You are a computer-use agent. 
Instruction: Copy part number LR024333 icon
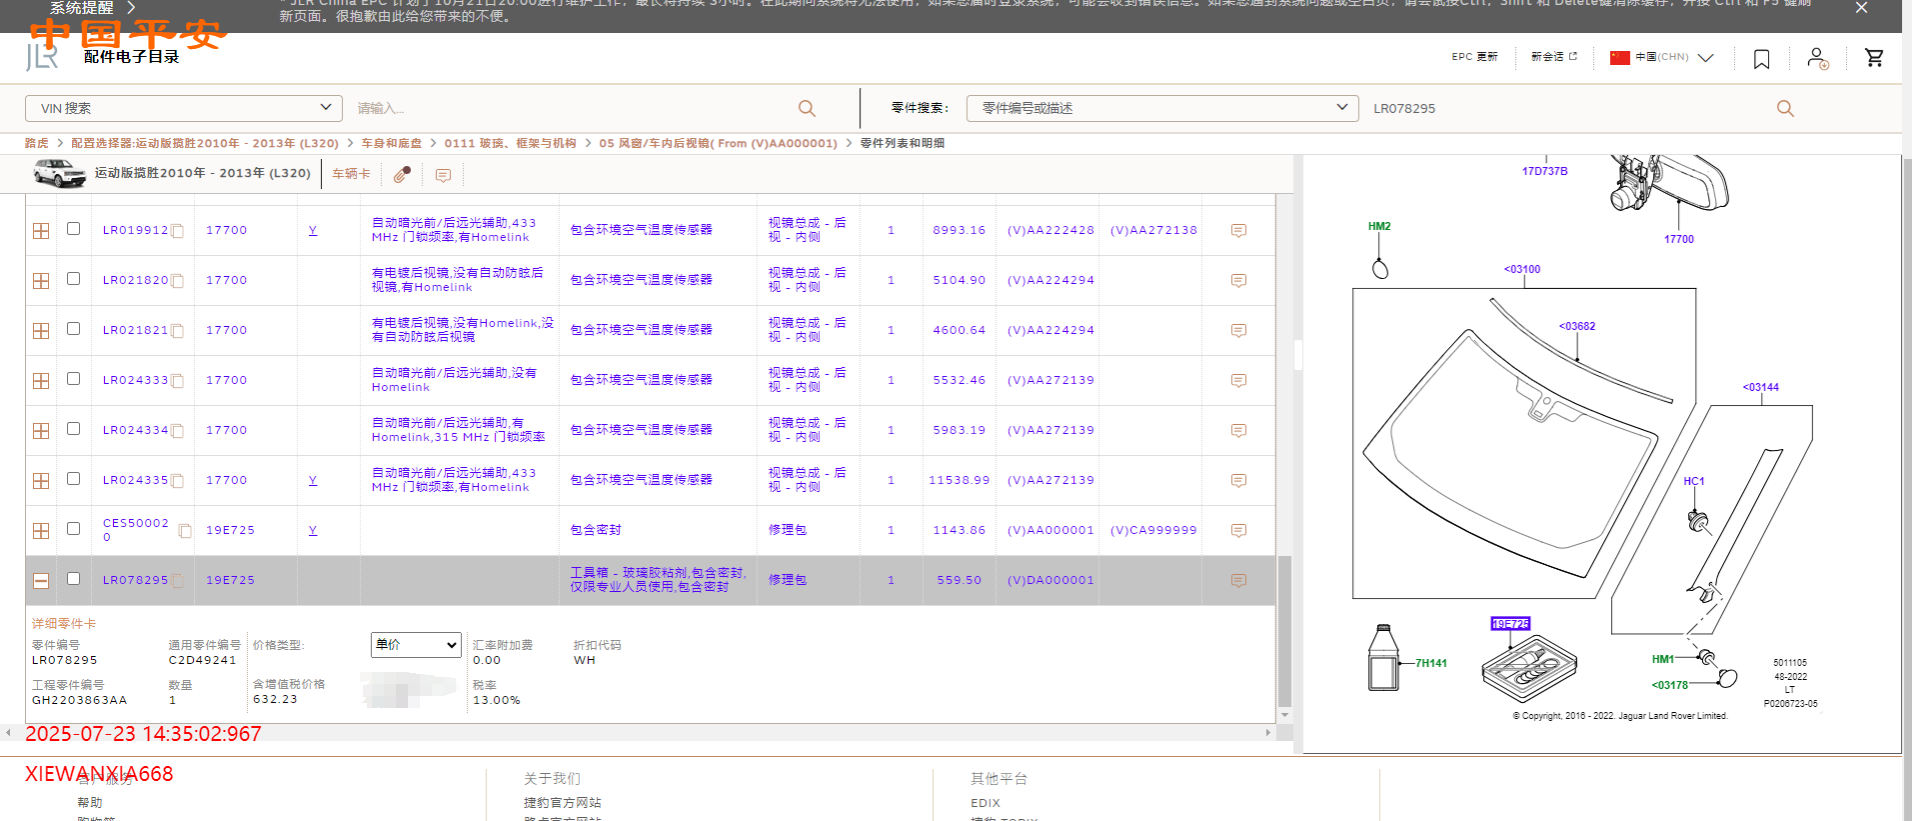point(177,381)
